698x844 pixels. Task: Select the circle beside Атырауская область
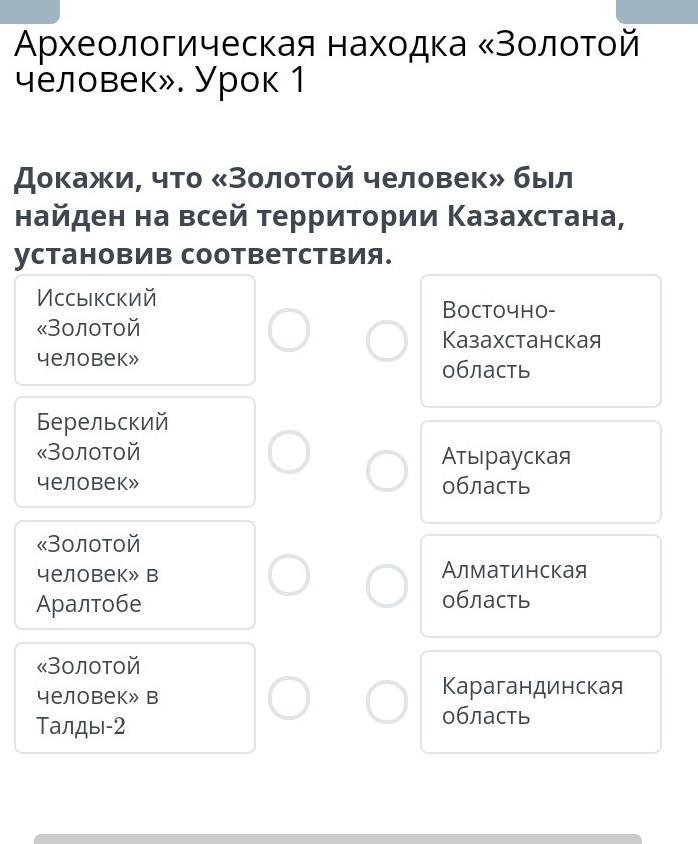[387, 471]
